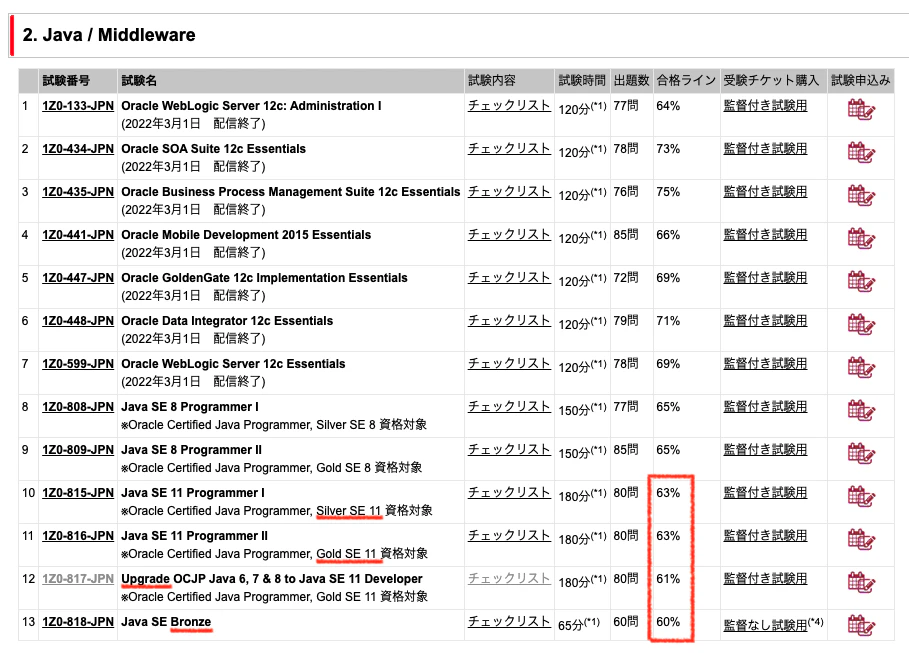Open the 1Z0-435-JPN exam number link

tap(78, 191)
